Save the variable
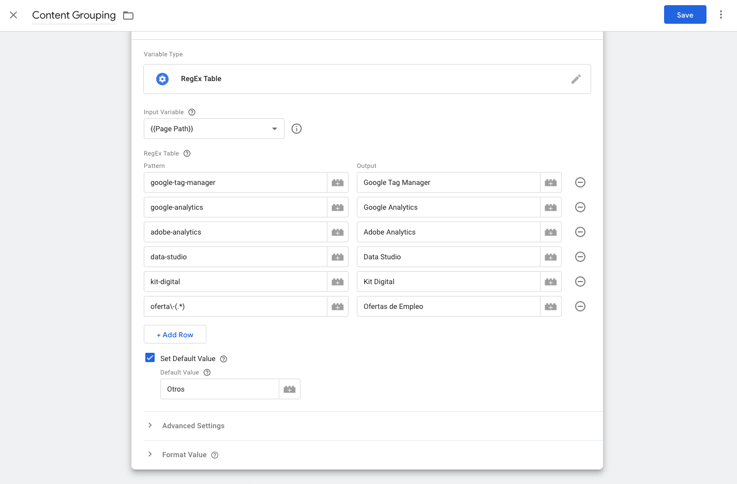The width and height of the screenshot is (737, 484). pyautogui.click(x=685, y=15)
